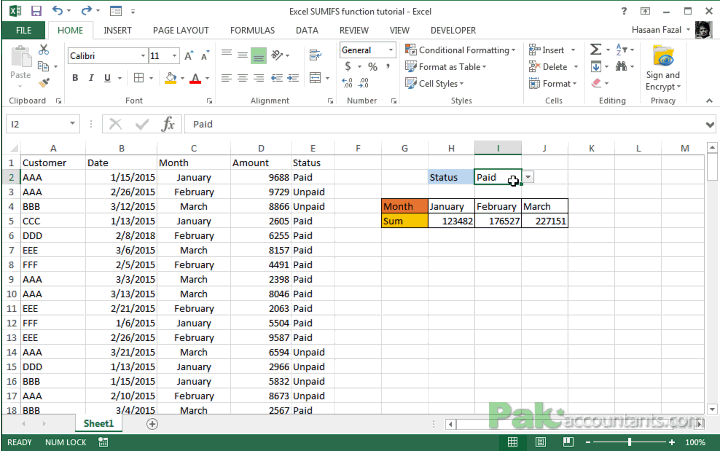Screen dimensions: 720x451
Task: Open the Paid status cell dropdown
Action: click(528, 177)
